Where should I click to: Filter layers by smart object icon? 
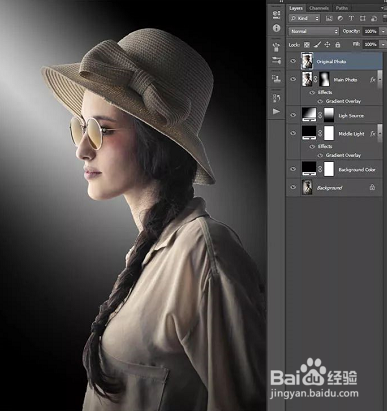coord(374,18)
